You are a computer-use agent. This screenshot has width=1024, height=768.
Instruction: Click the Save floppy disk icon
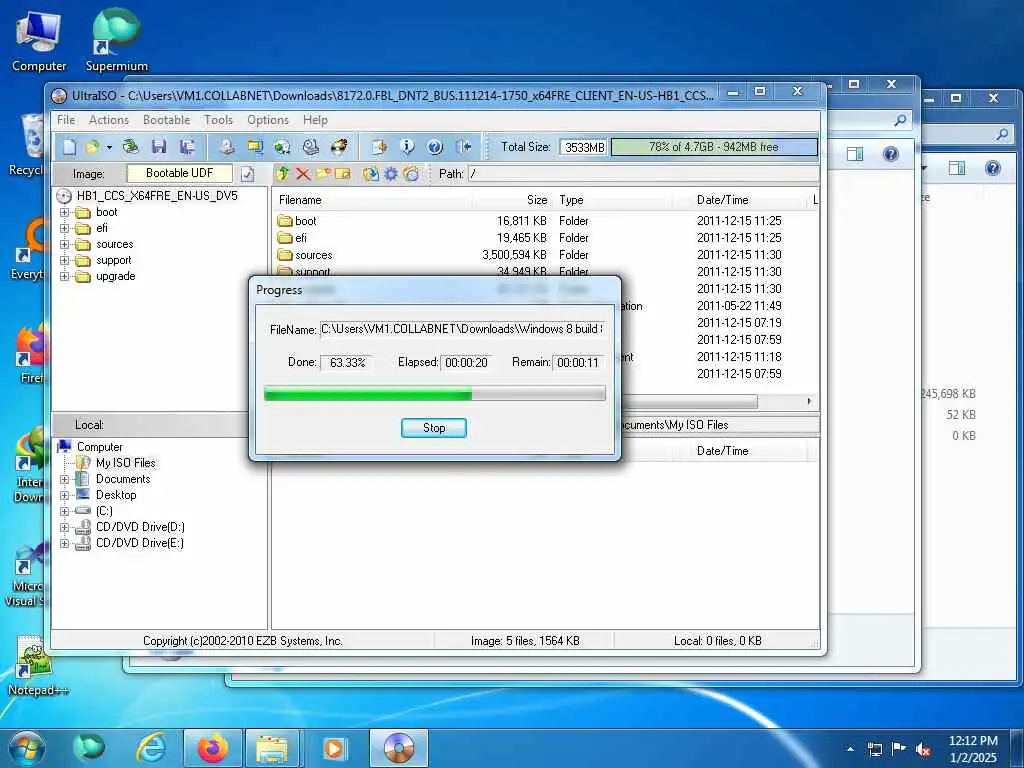(x=159, y=147)
